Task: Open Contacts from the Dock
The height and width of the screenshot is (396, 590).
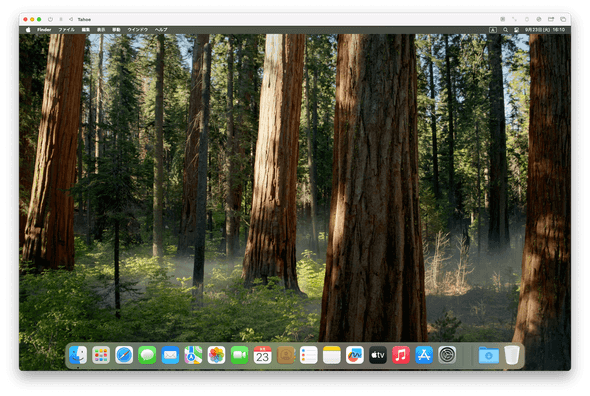Action: (x=286, y=355)
